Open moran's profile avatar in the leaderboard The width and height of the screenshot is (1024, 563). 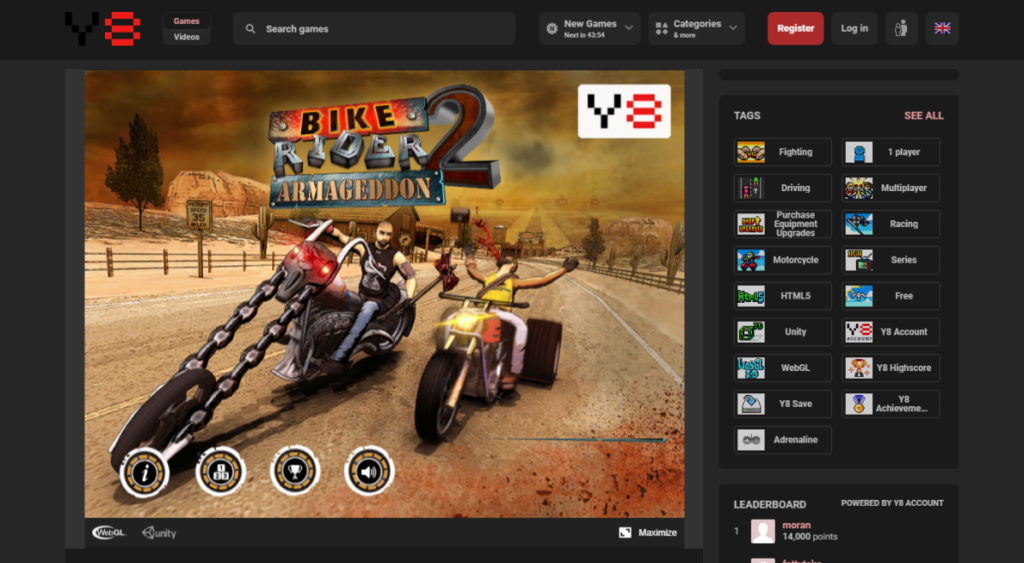[763, 531]
